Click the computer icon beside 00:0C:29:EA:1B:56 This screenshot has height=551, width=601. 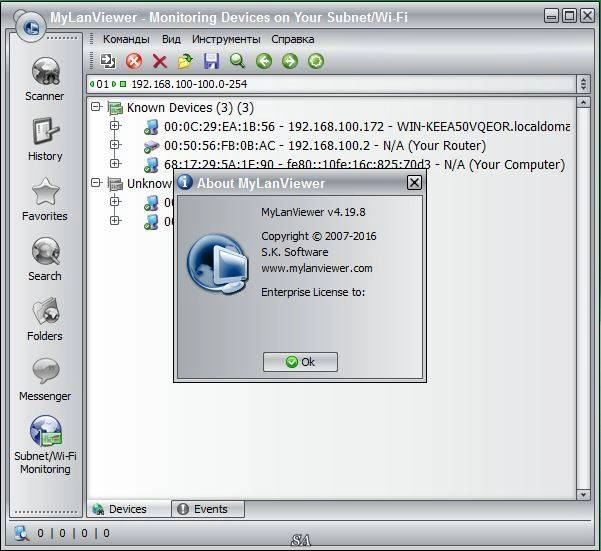click(151, 127)
